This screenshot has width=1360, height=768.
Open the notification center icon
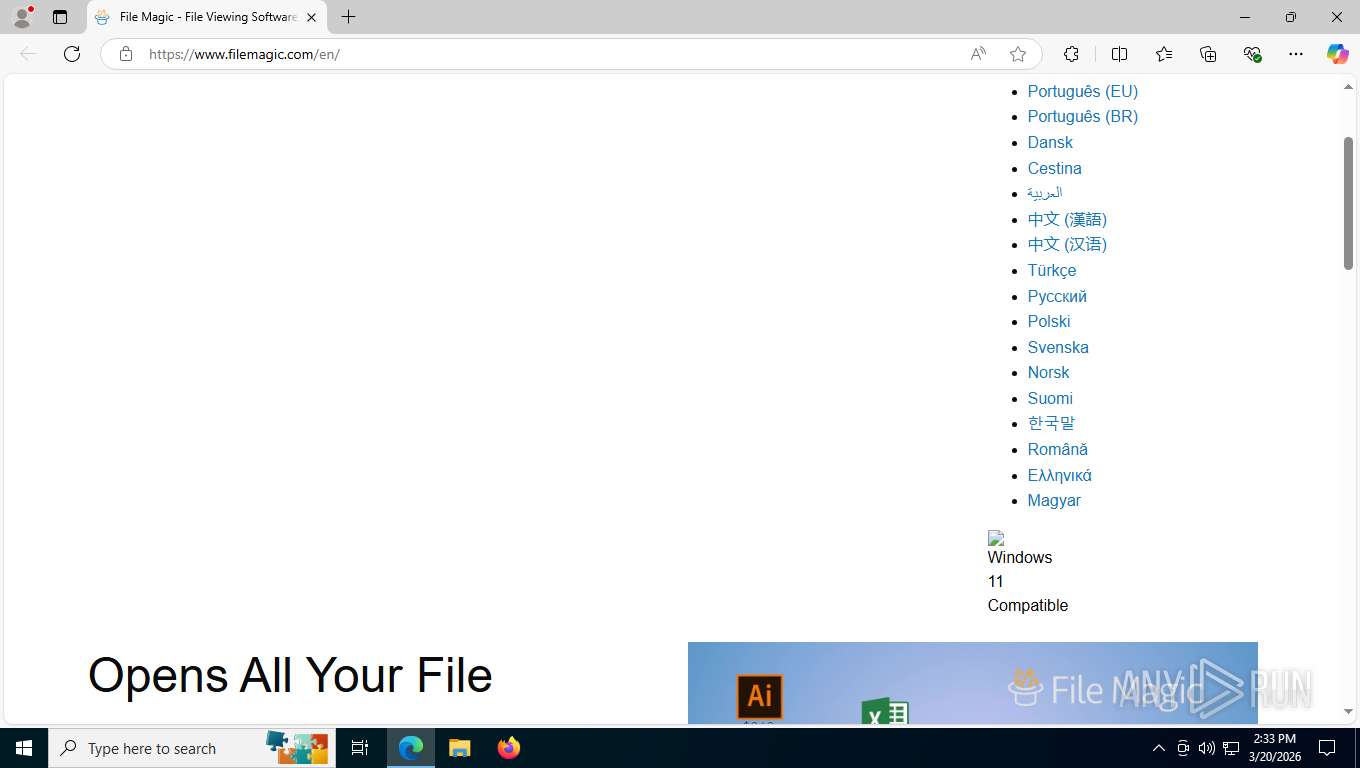1327,748
